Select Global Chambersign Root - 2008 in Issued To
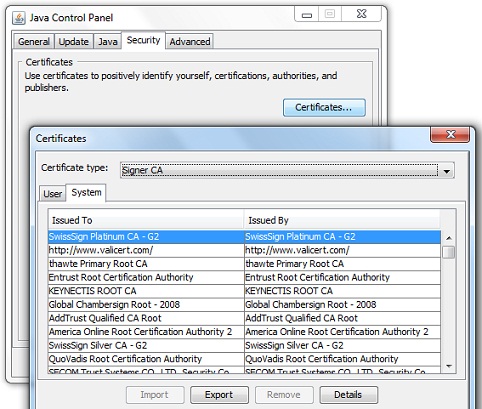482x409 pixels. 146,305
